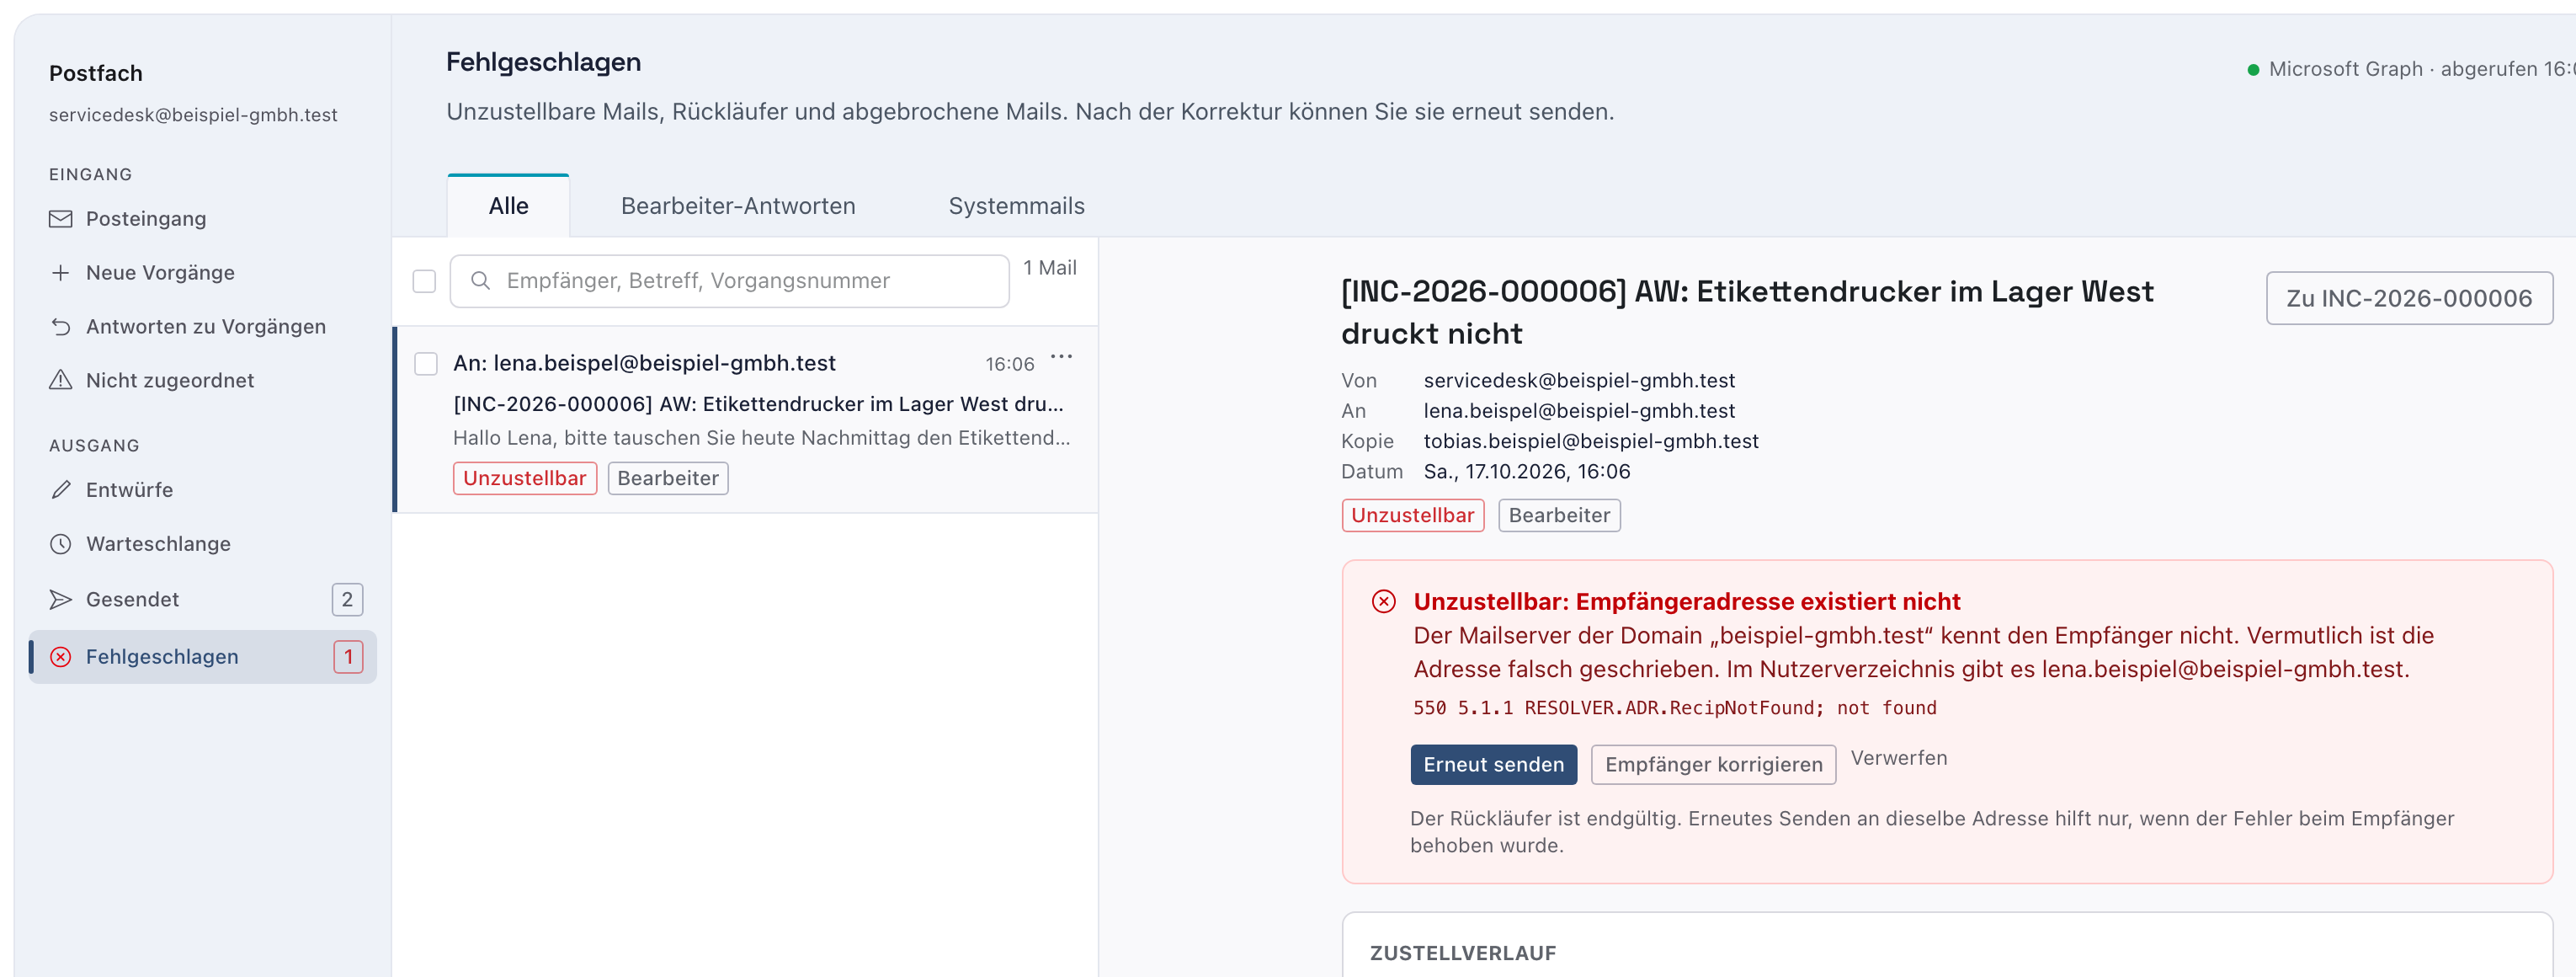This screenshot has height=977, width=2576.
Task: Click the red X-circle icon beside Fehlgeschlagen
Action: (x=61, y=657)
